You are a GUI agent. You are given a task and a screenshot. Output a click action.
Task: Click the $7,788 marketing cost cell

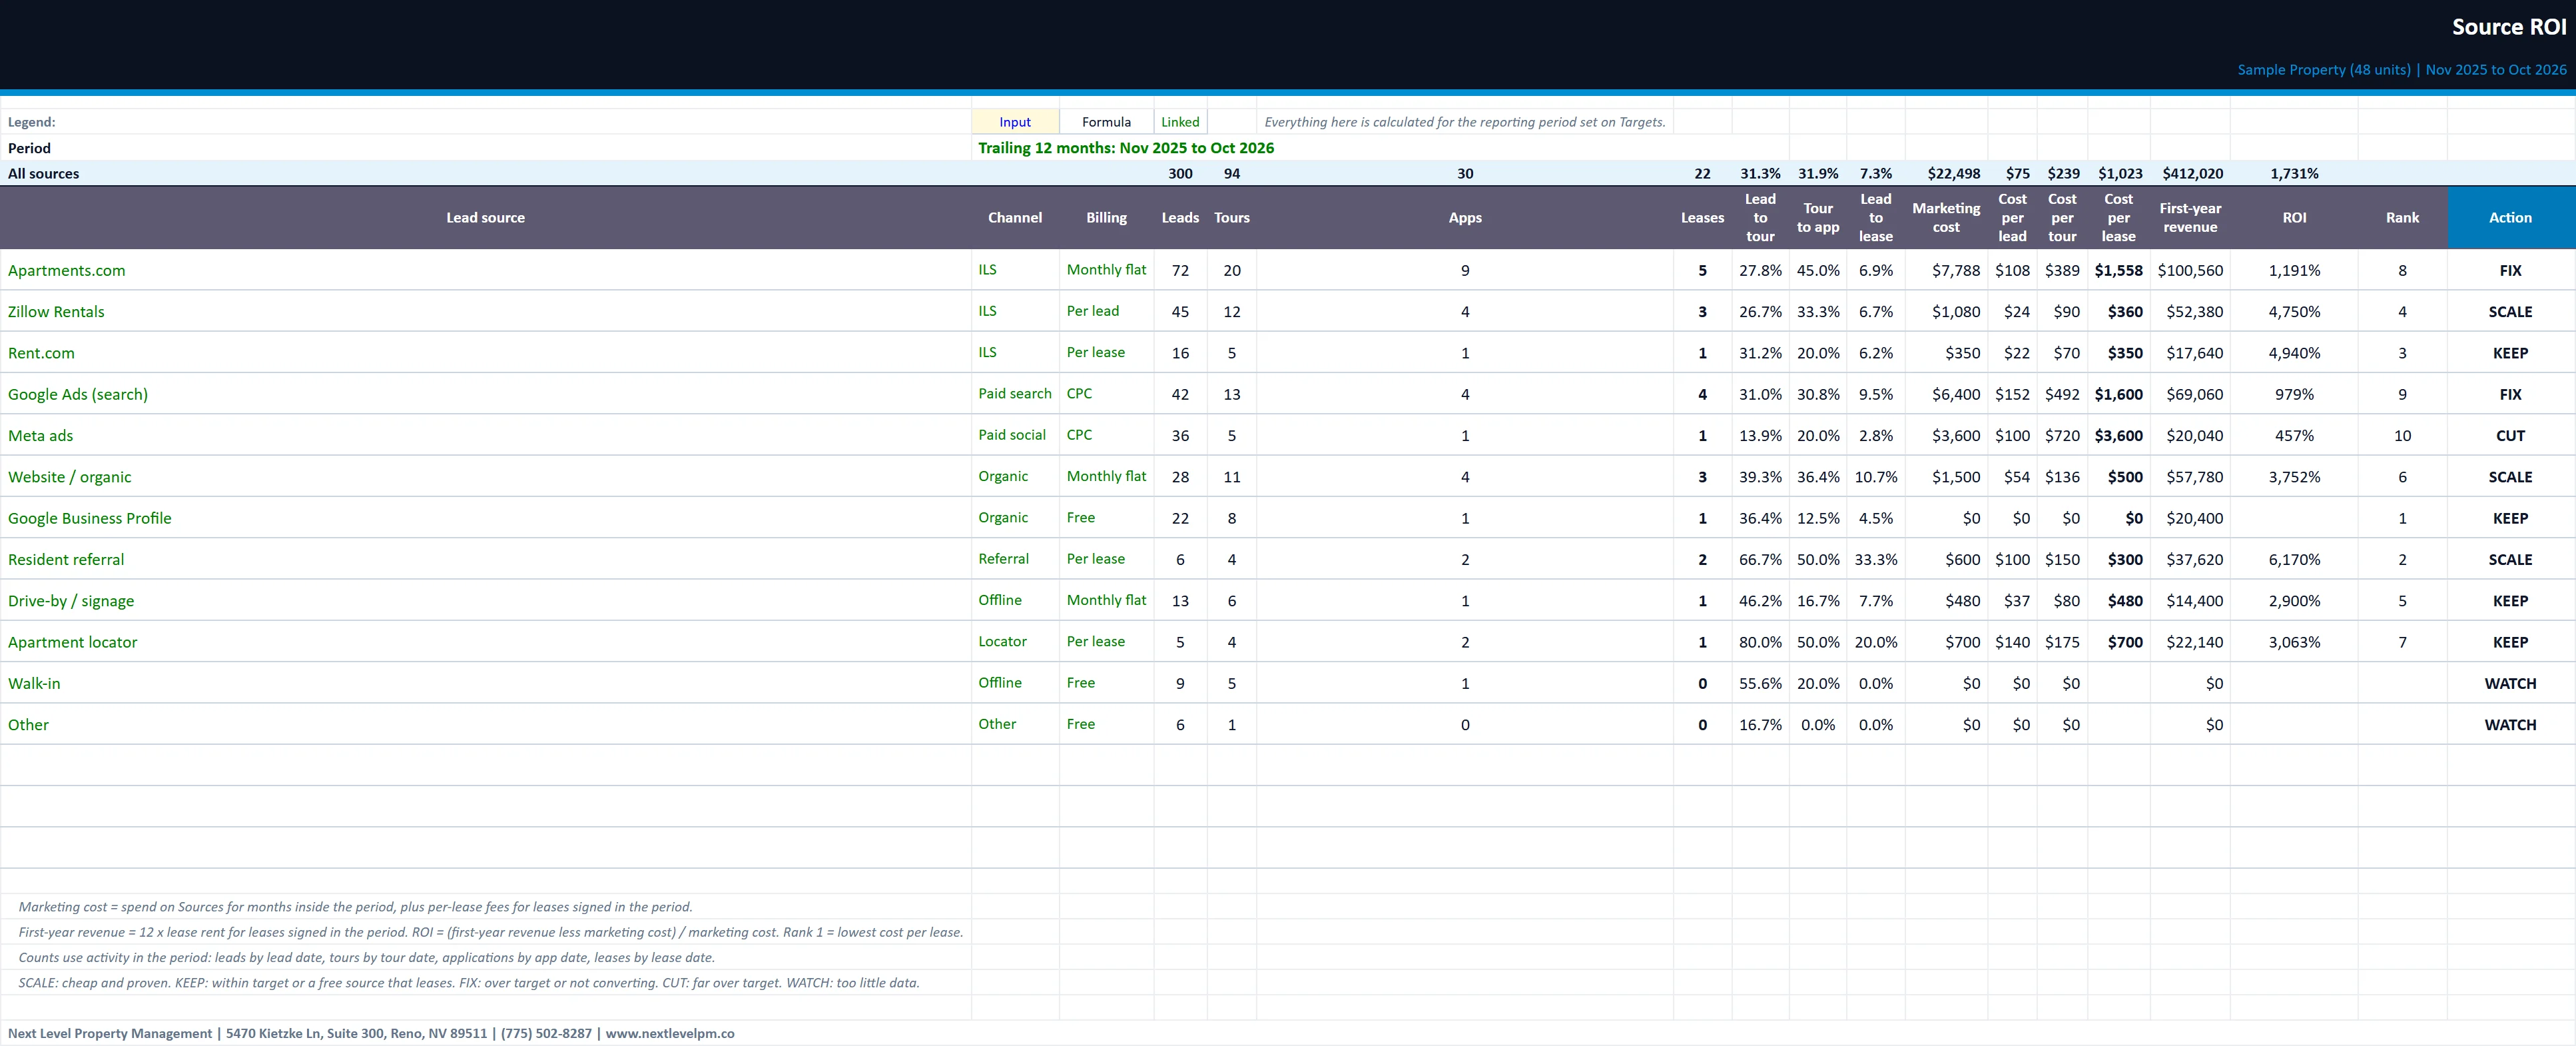coord(1946,270)
